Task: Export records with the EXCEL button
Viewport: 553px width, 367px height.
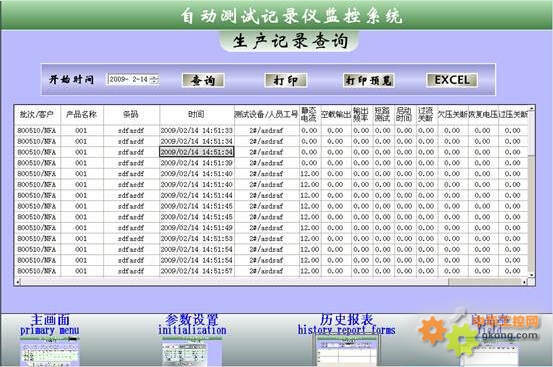Action: point(452,80)
